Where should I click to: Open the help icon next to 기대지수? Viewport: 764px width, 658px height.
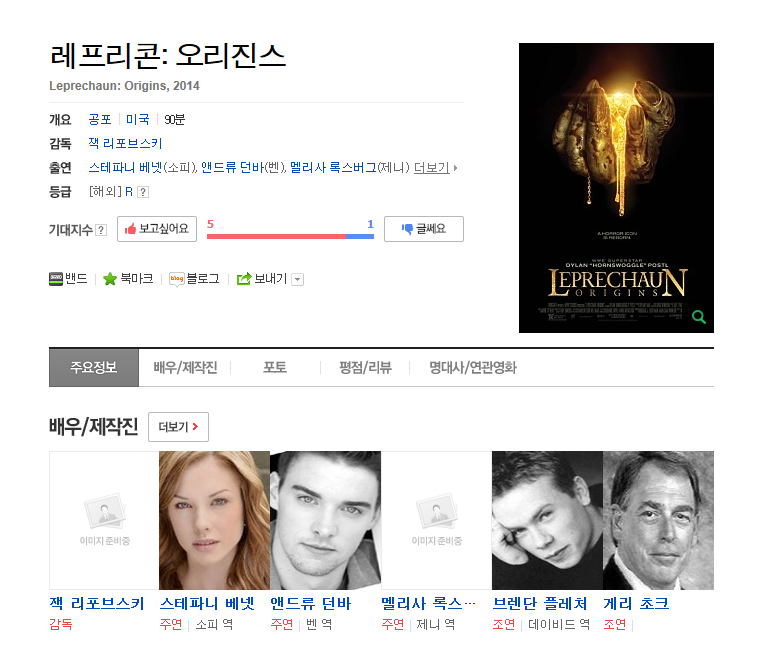point(101,230)
